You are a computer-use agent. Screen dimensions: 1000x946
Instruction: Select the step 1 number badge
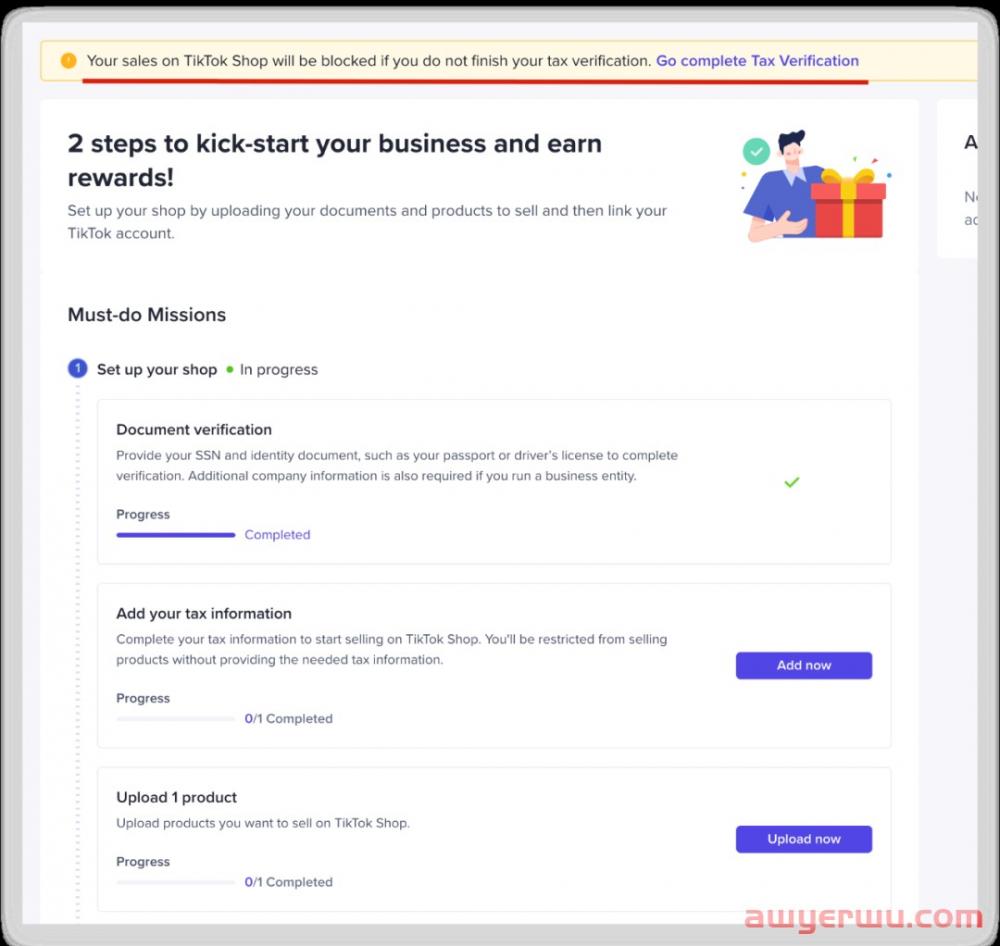point(78,369)
